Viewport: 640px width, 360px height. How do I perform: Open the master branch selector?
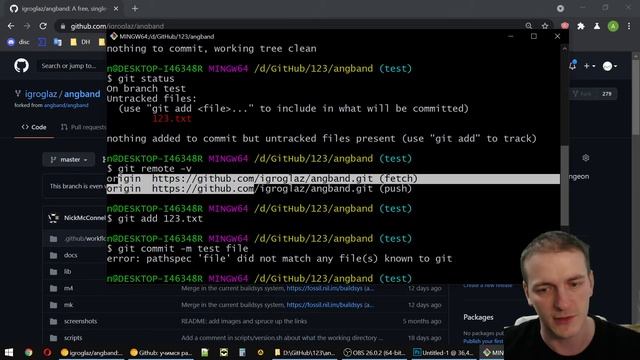click(69, 160)
